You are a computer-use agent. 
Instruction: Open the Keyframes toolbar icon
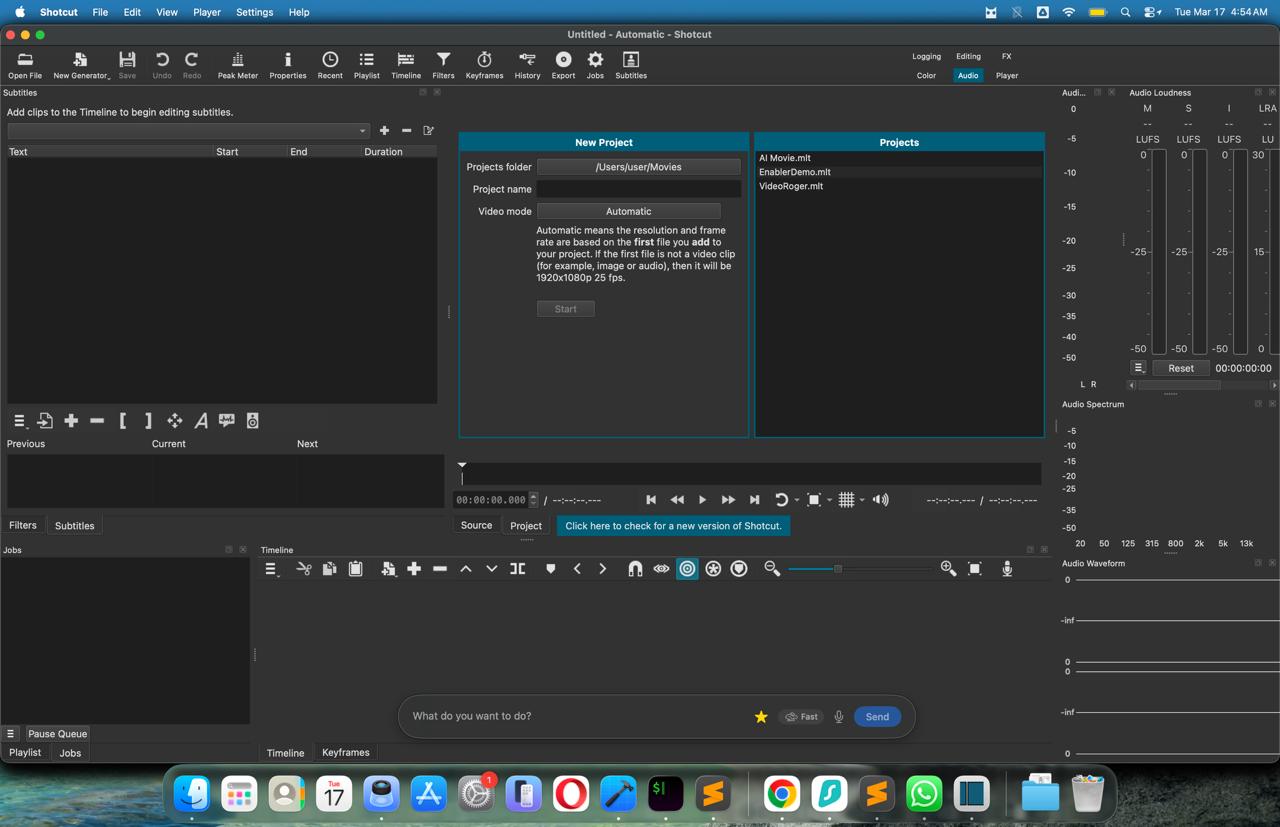pyautogui.click(x=484, y=65)
